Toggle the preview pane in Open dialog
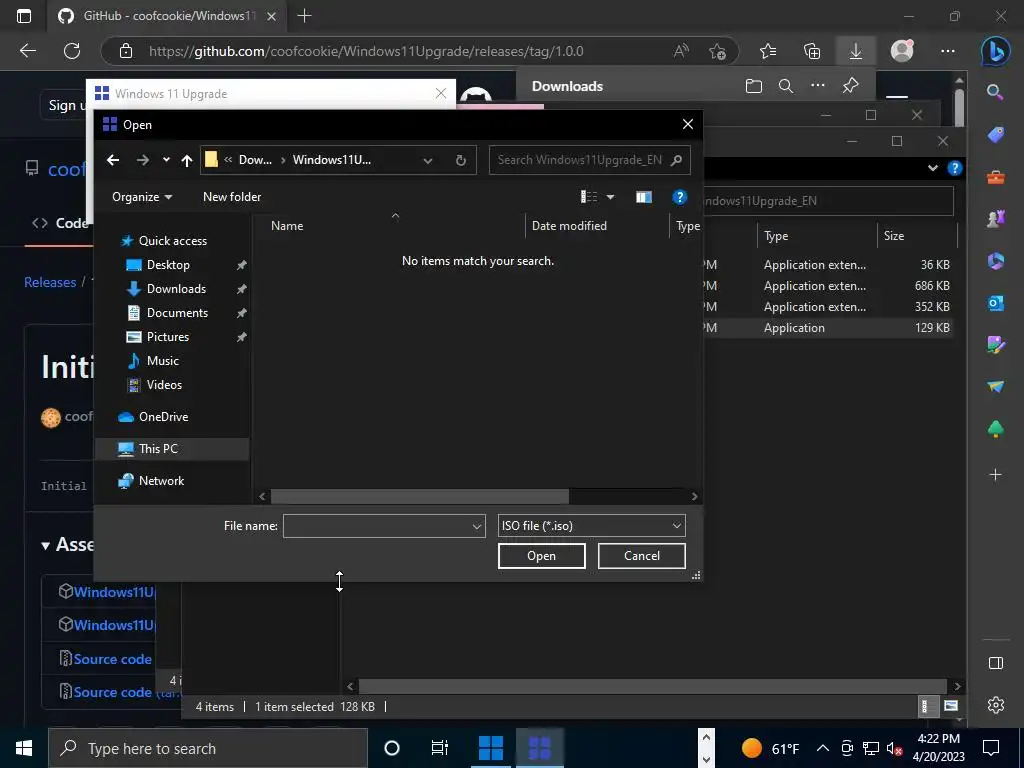The height and width of the screenshot is (768, 1024). [x=644, y=197]
